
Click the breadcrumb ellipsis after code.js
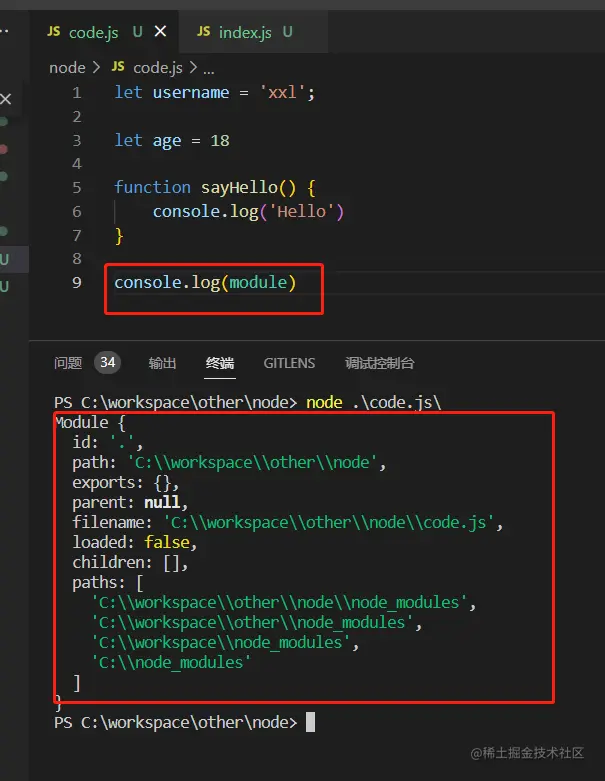point(209,69)
